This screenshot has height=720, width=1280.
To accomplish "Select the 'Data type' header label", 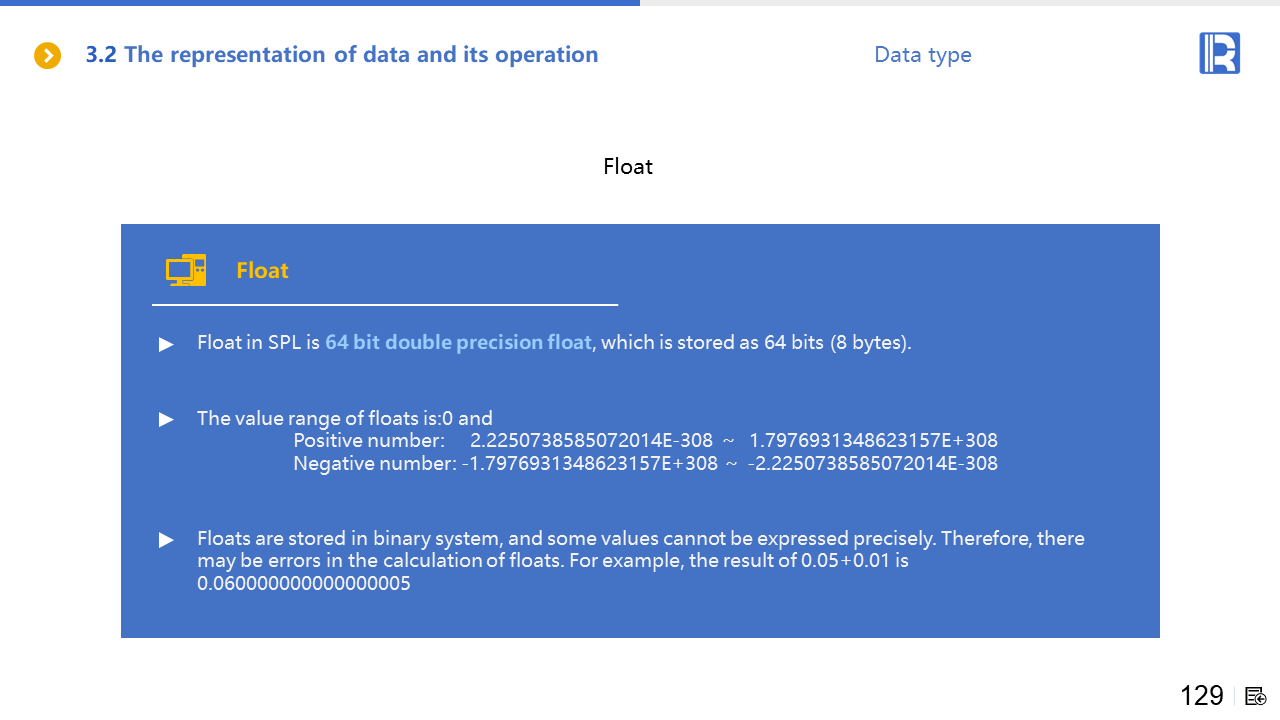I will point(922,55).
